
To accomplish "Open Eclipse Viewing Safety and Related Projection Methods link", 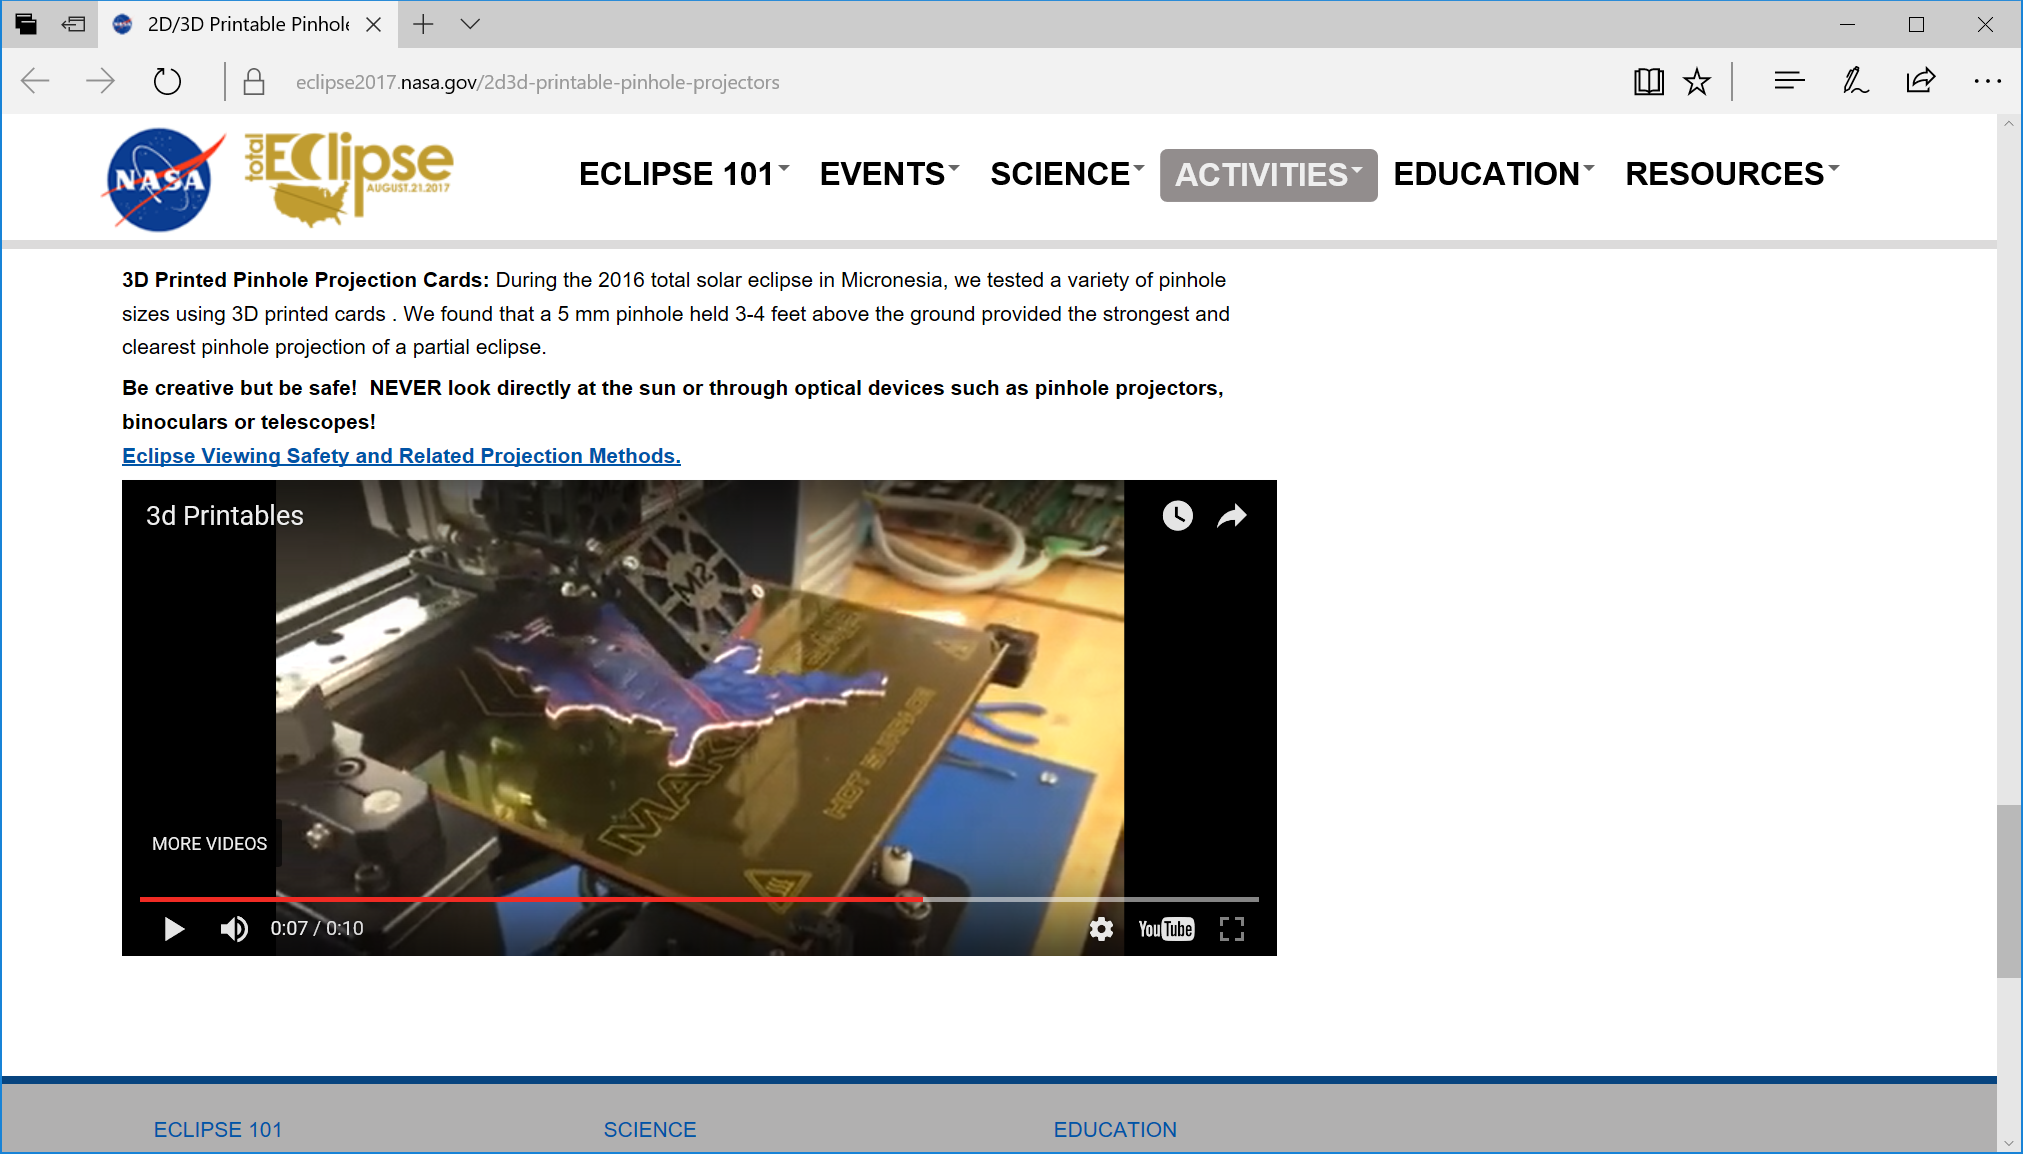I will click(x=401, y=456).
